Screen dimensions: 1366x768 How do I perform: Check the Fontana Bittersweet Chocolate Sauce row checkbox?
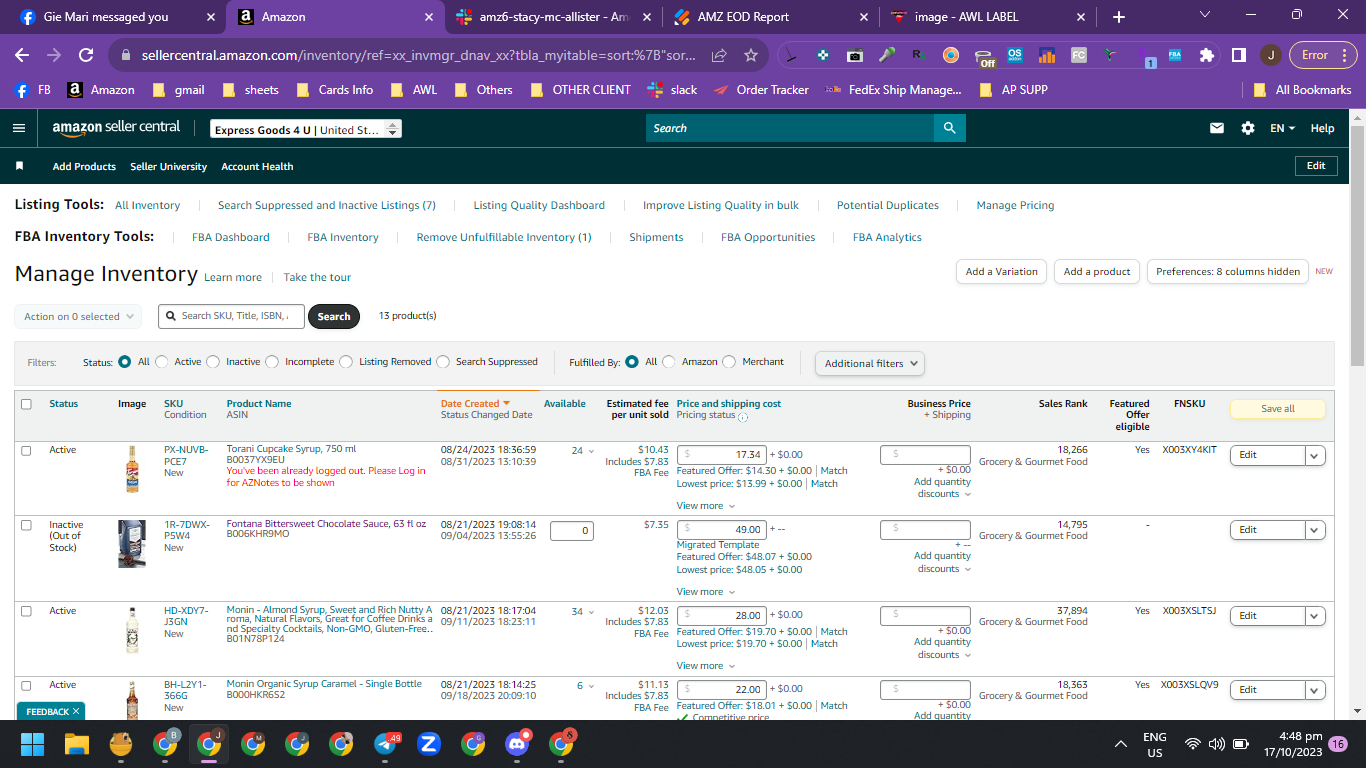click(x=26, y=525)
